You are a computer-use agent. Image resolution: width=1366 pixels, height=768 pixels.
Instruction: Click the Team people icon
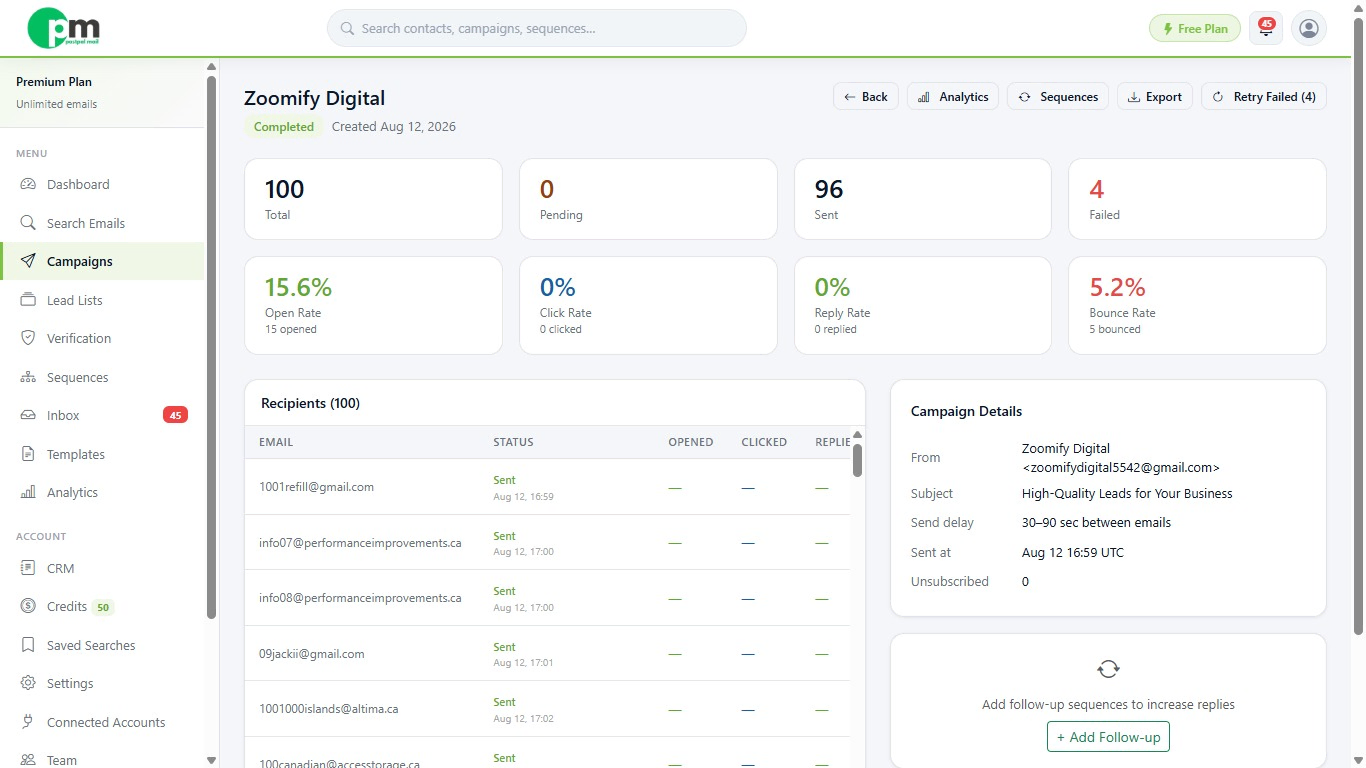(28, 760)
